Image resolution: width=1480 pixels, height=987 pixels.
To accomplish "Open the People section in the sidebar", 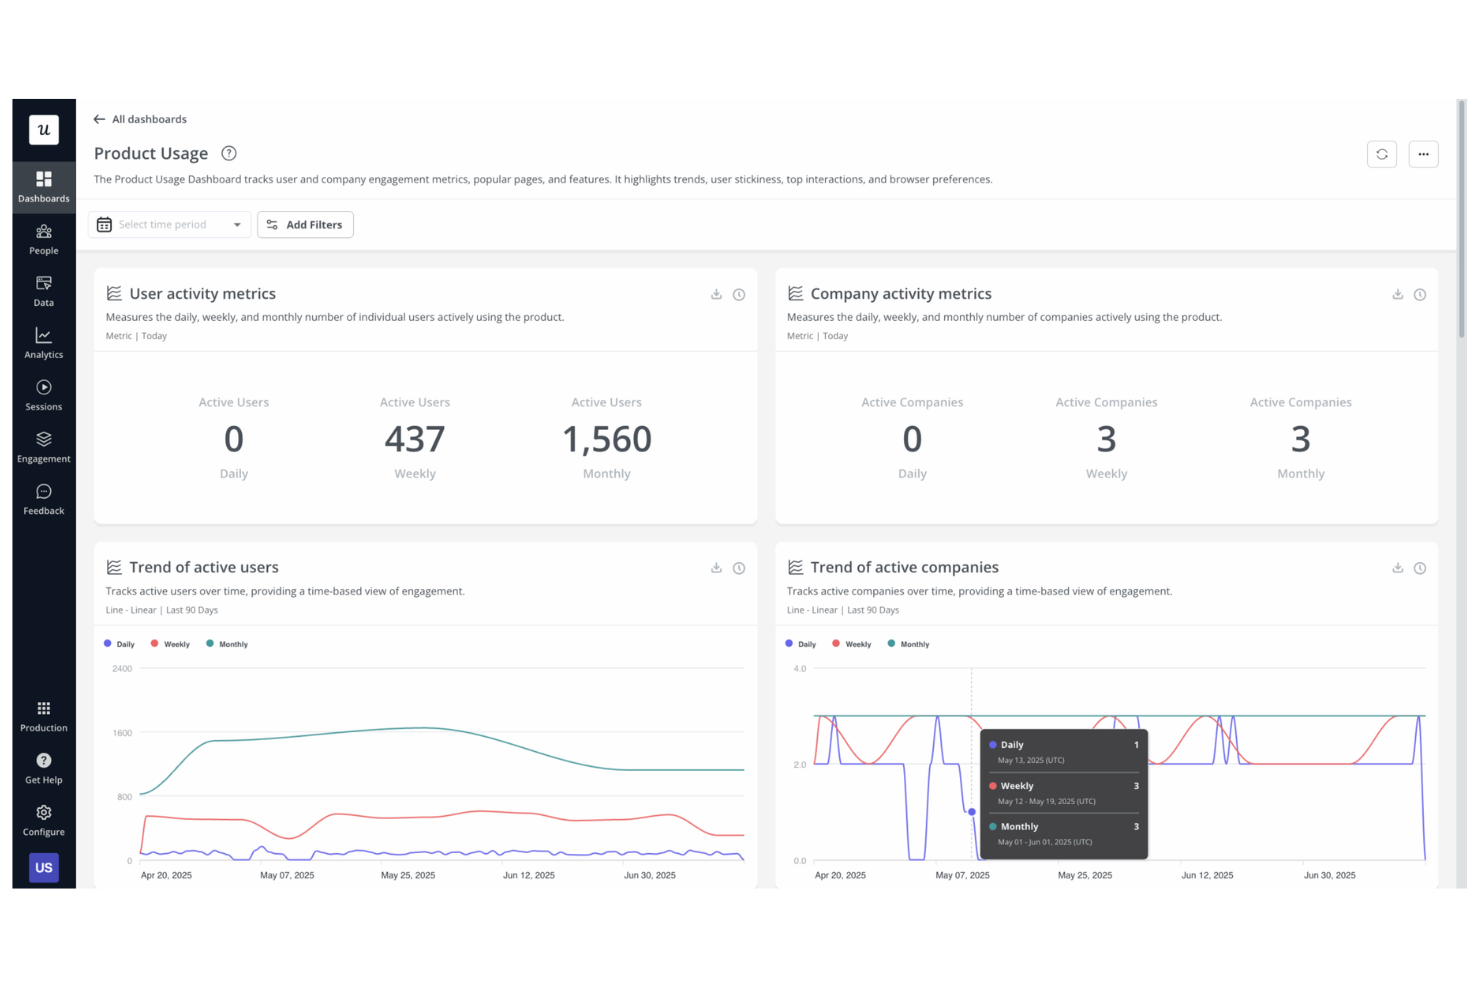I will coord(43,238).
